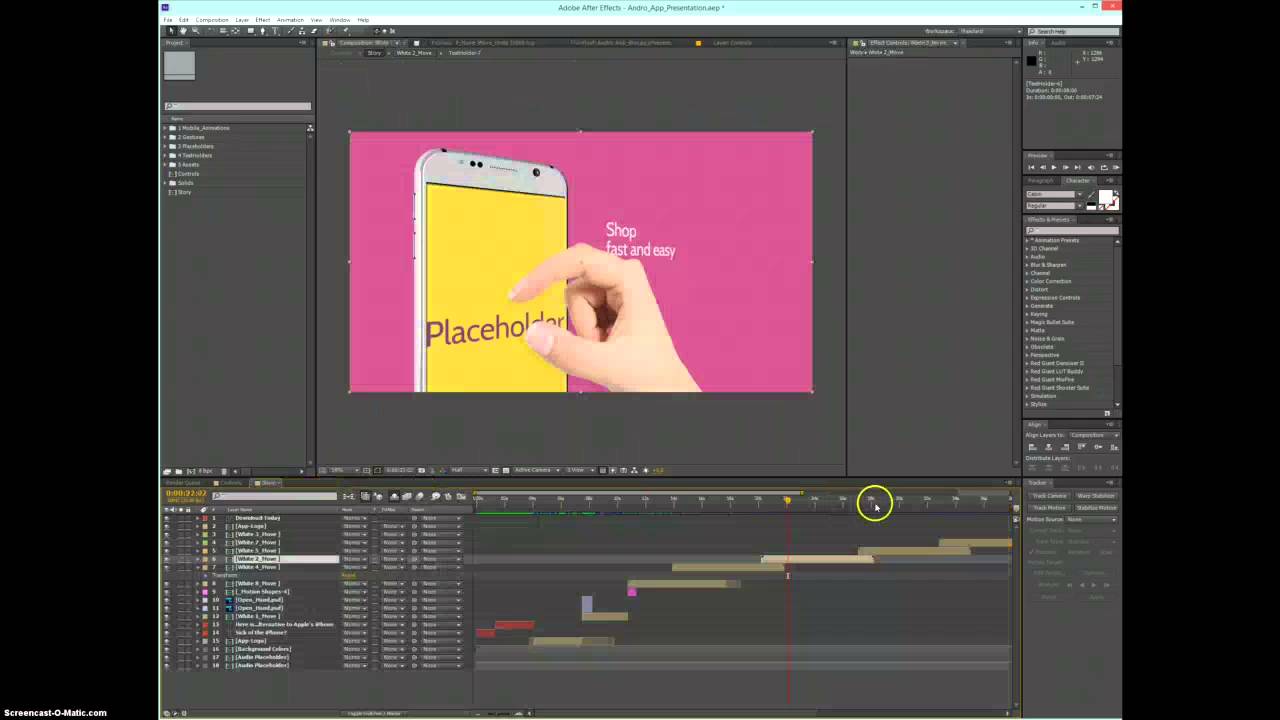
Task: Jump to last frame in Preview panel
Action: coord(1078,167)
